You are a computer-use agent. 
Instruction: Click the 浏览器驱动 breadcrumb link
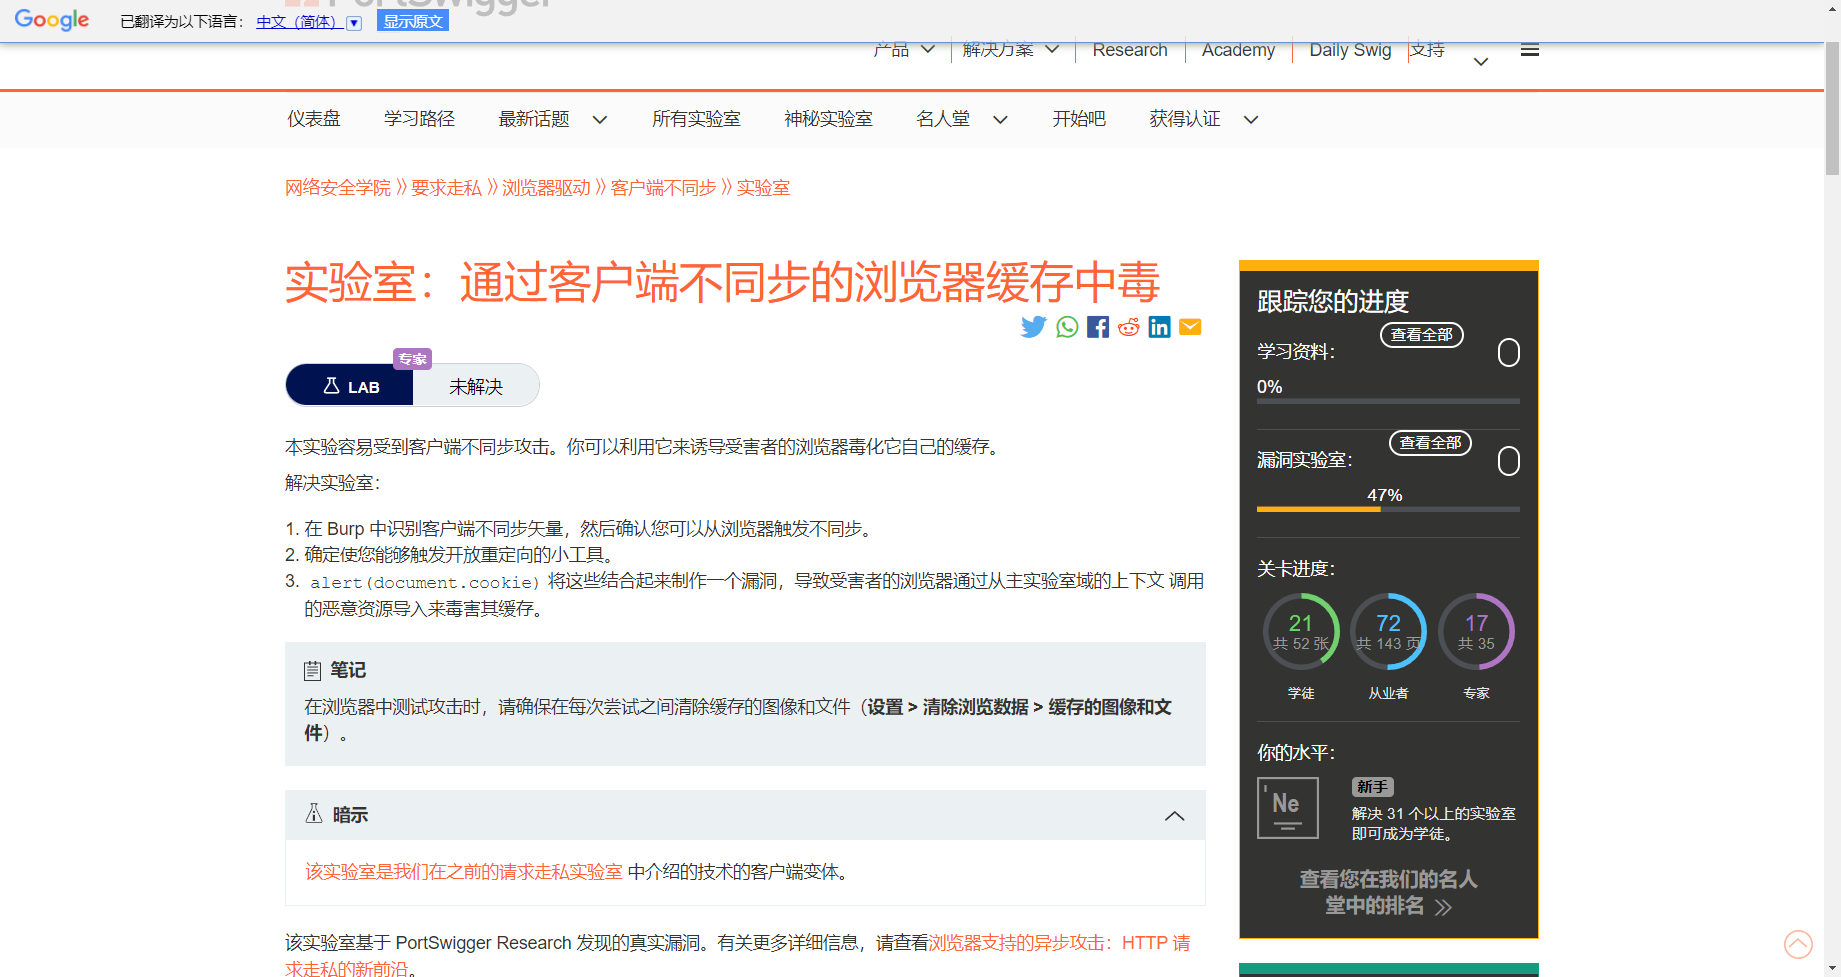[546, 188]
